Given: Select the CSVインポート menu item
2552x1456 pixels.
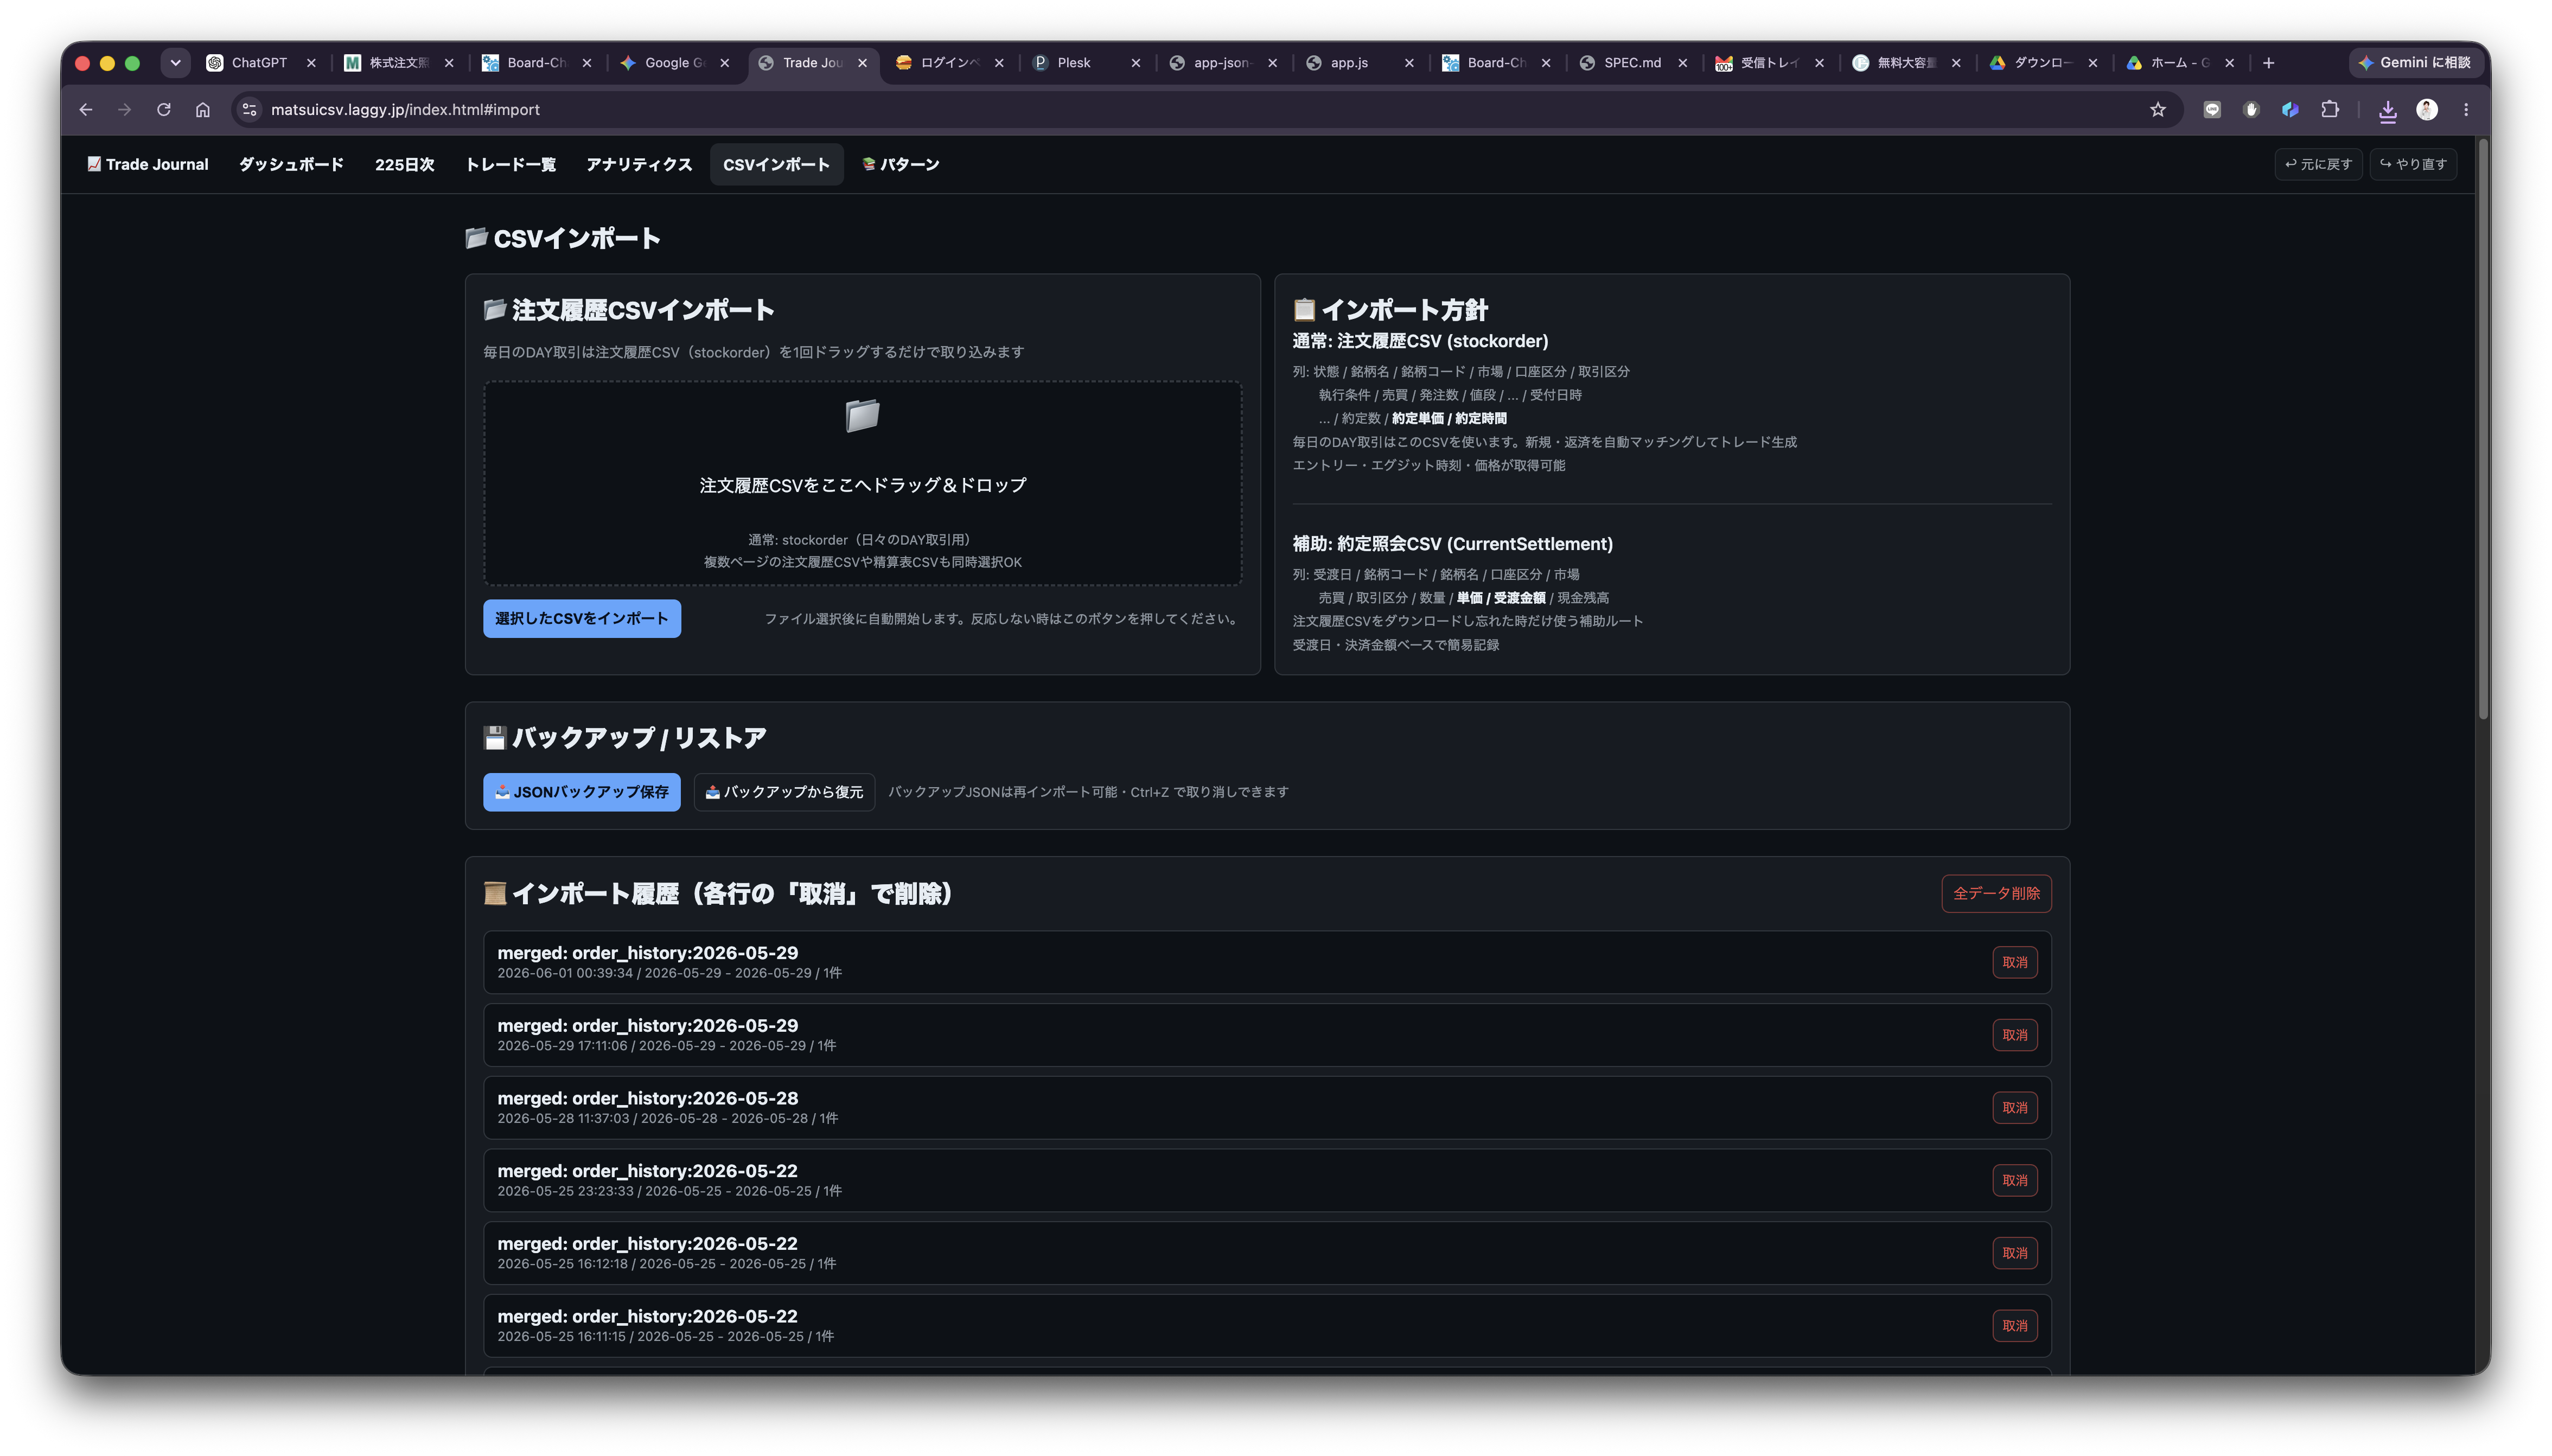Looking at the screenshot, I should 776,164.
